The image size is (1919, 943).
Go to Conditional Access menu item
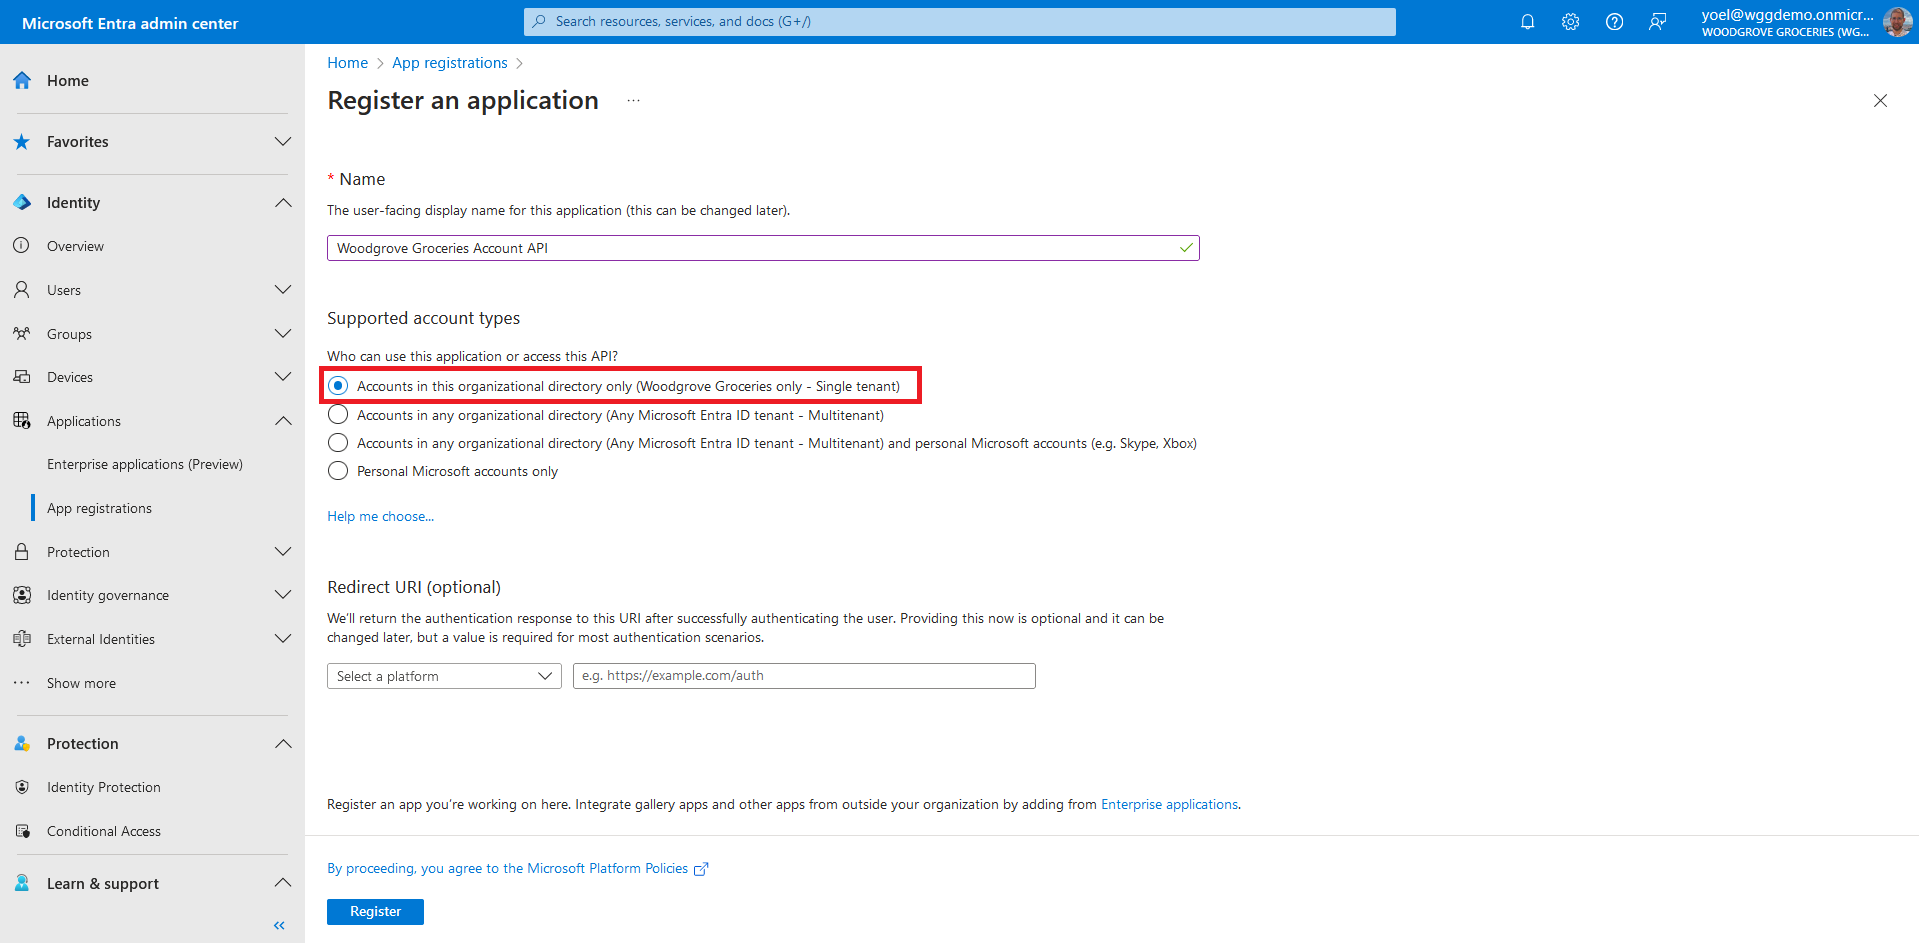(x=103, y=831)
